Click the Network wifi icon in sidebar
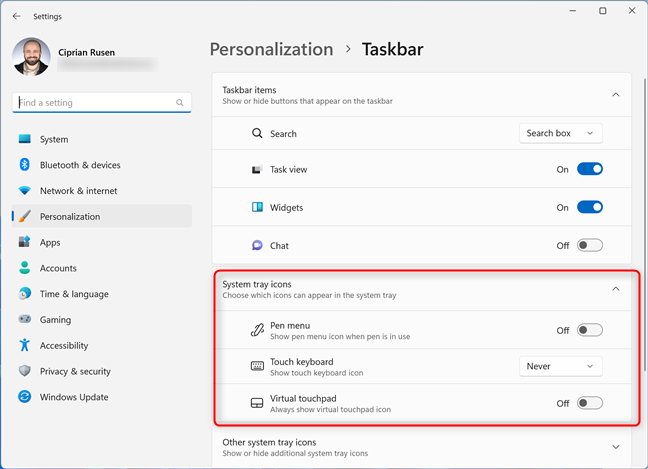 pos(25,190)
